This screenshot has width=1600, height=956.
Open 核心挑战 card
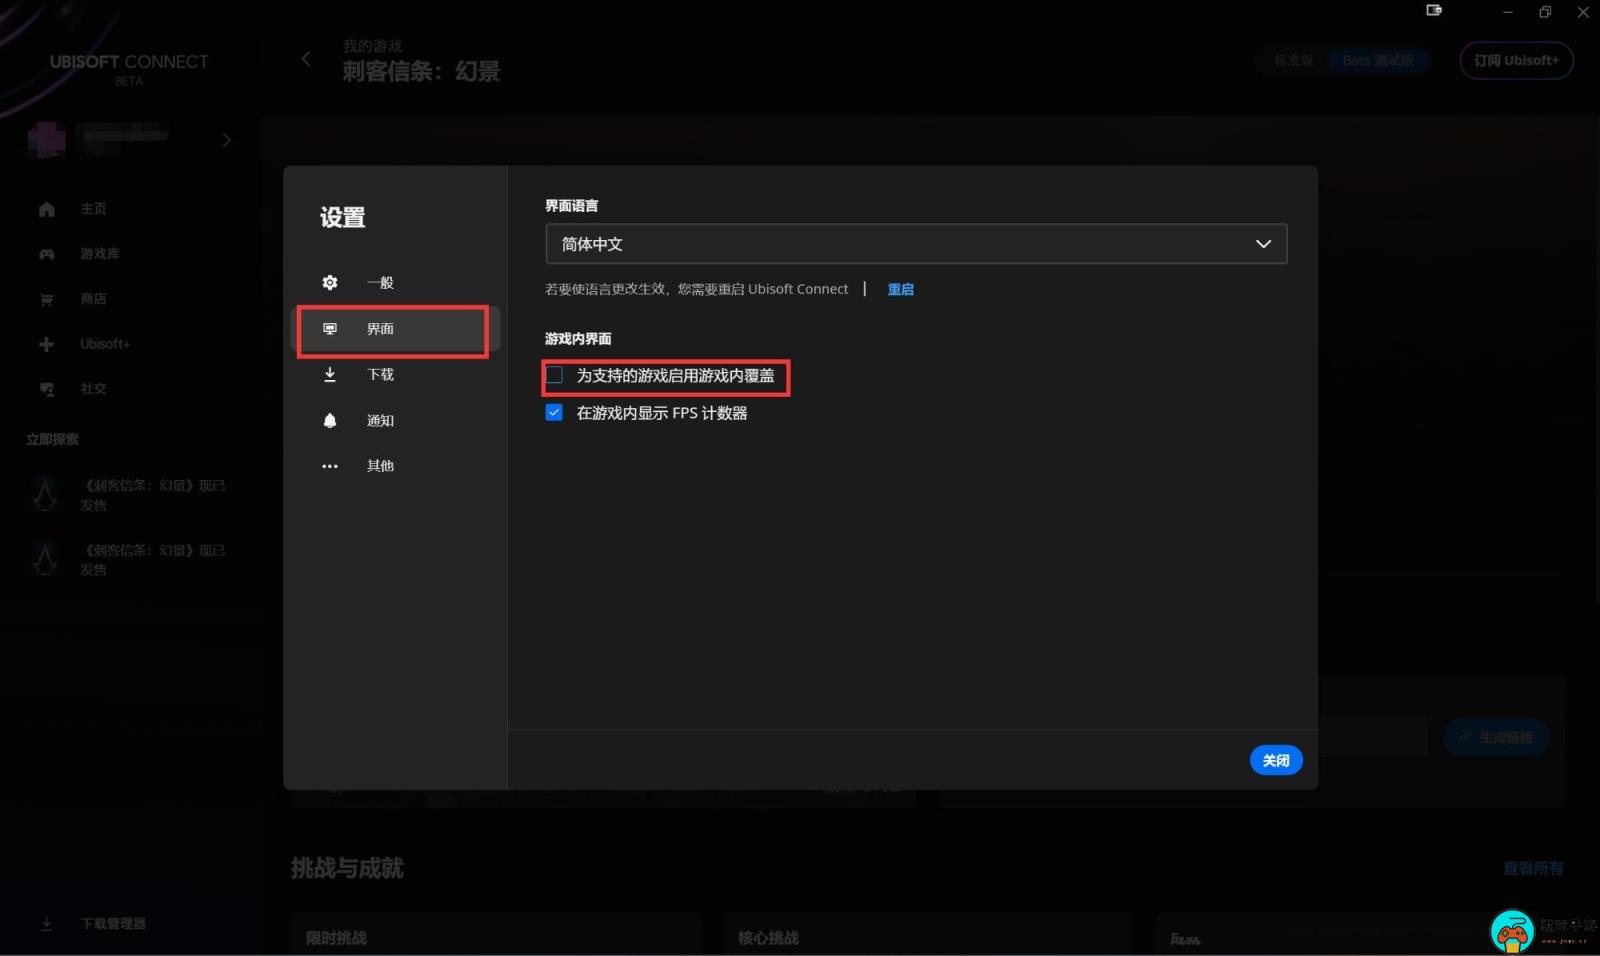coord(928,933)
